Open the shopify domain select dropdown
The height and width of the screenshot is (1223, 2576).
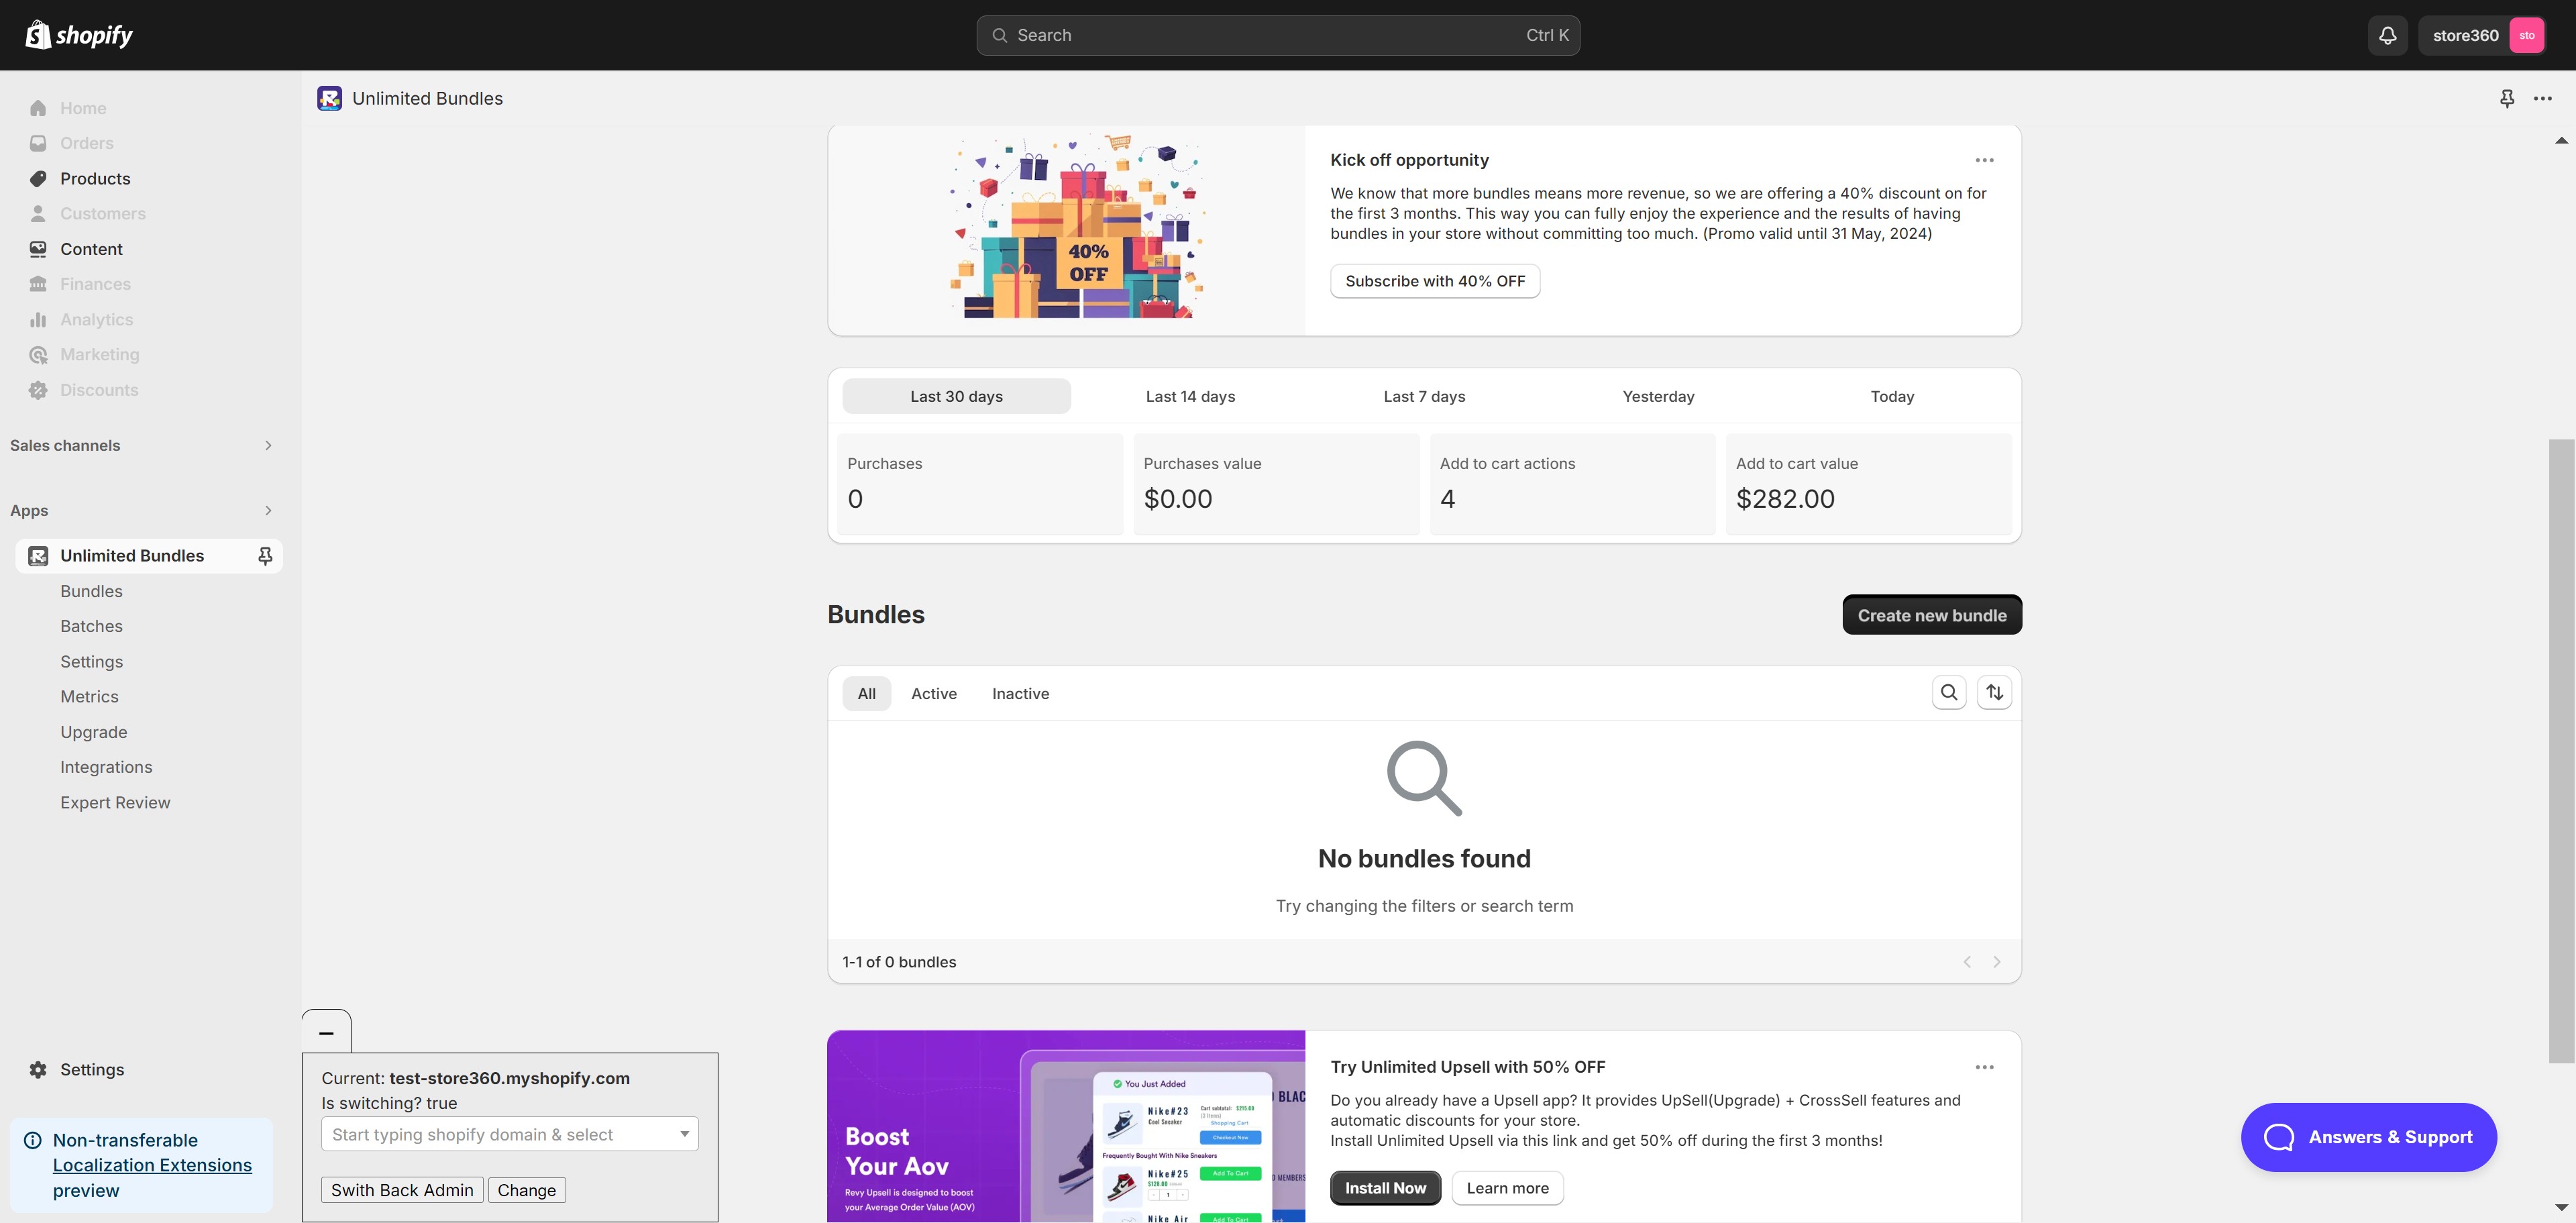point(684,1134)
